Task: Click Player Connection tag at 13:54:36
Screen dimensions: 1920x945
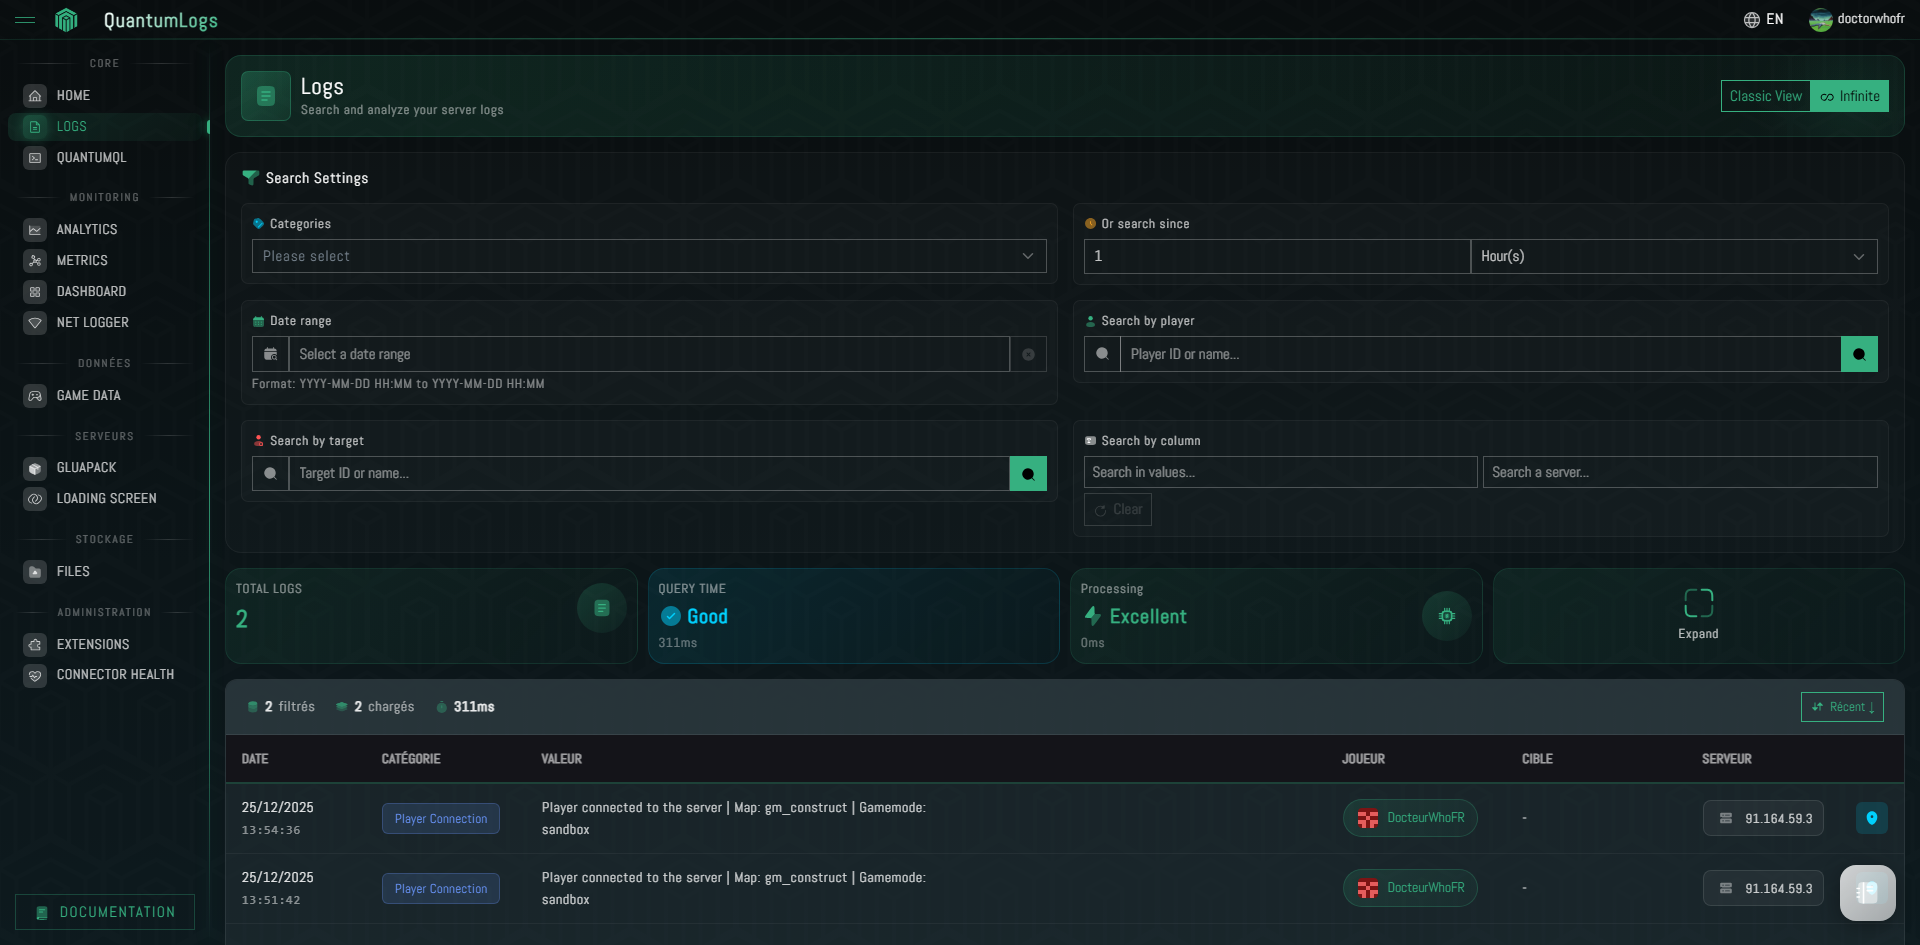Action: [441, 819]
